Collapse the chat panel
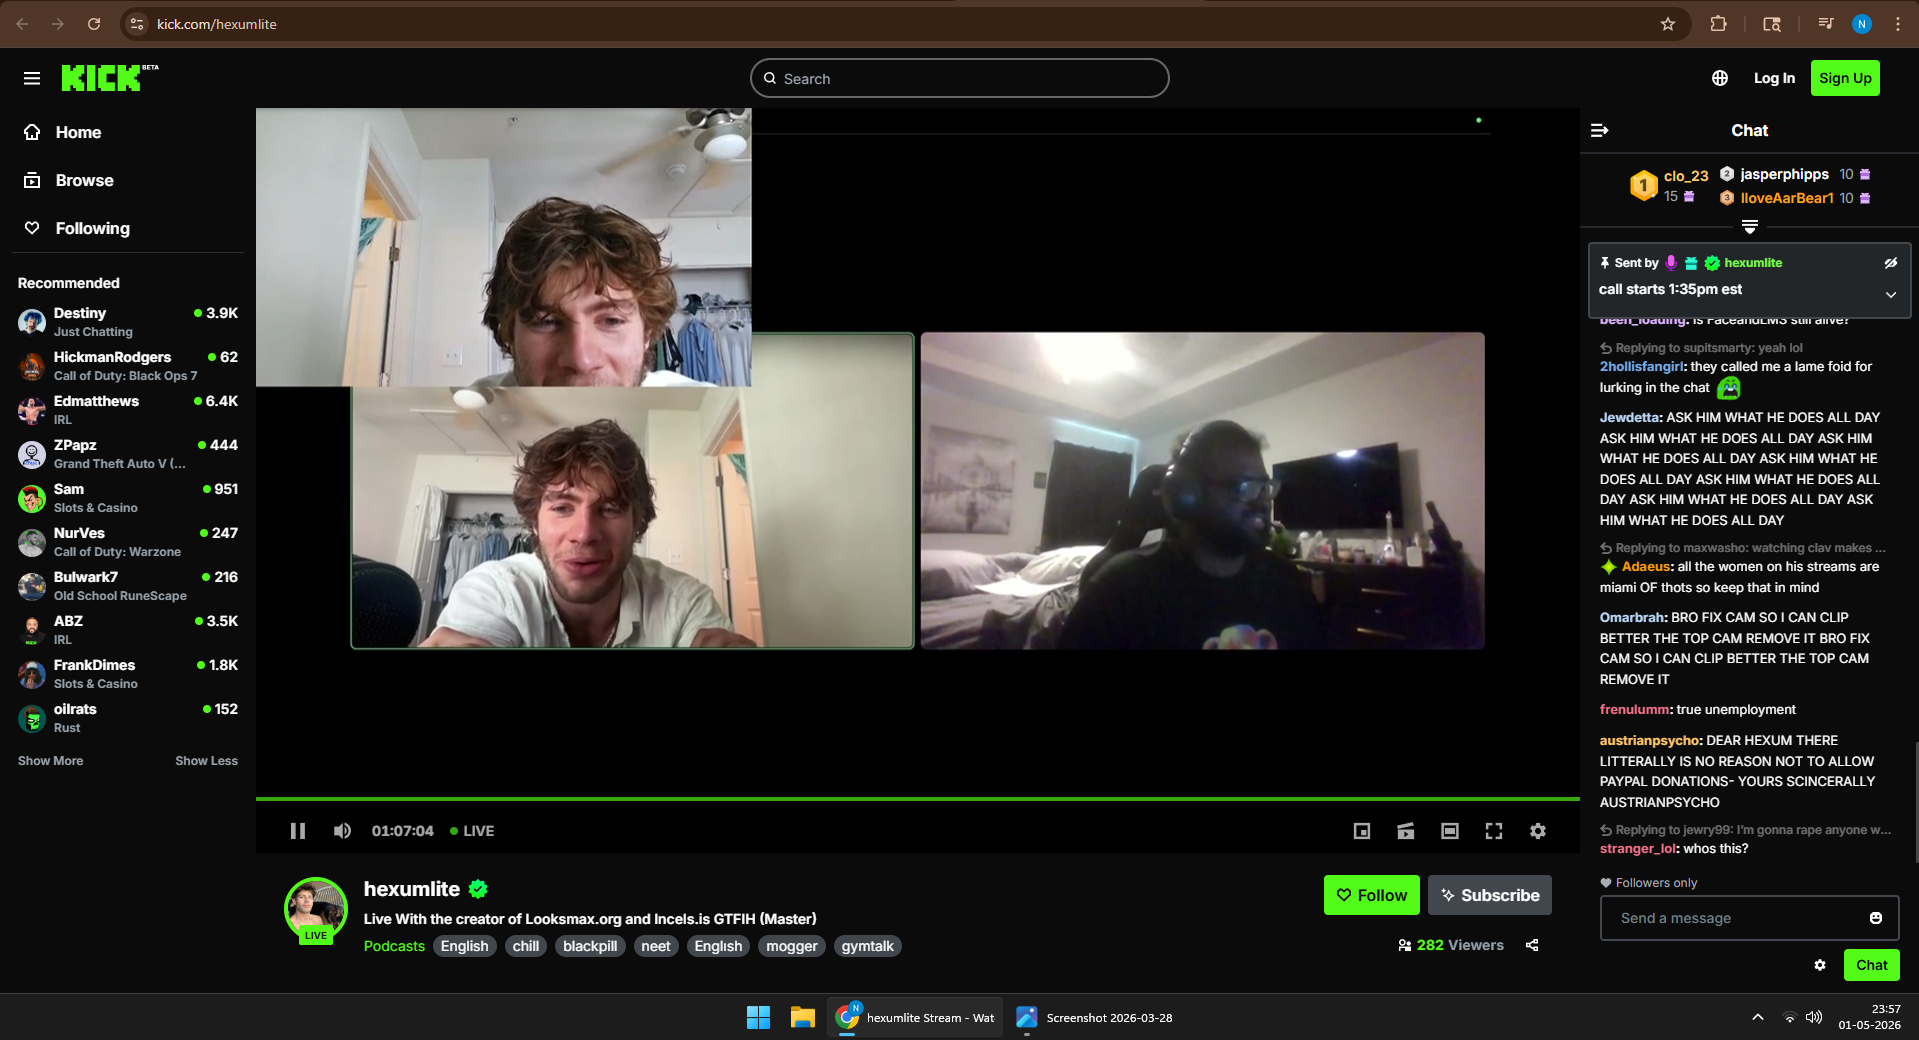The height and width of the screenshot is (1040, 1919). tap(1600, 130)
